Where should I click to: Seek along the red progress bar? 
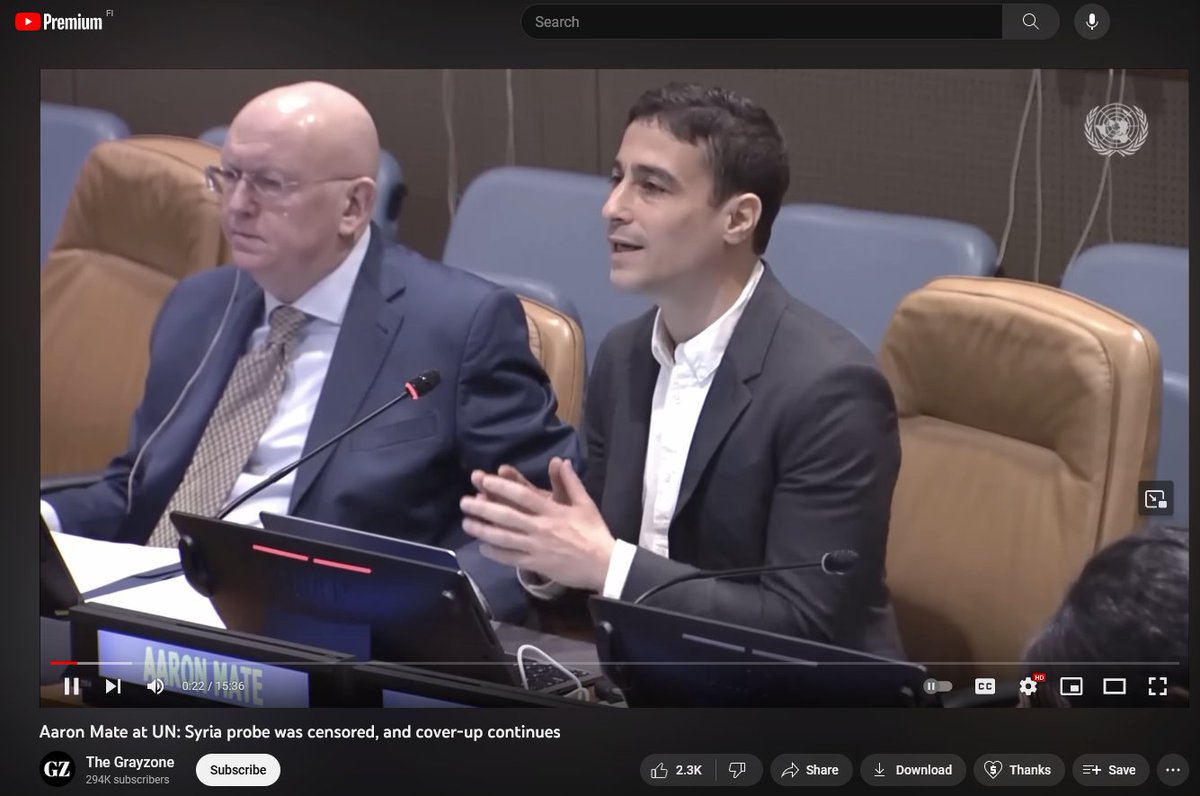[614, 662]
